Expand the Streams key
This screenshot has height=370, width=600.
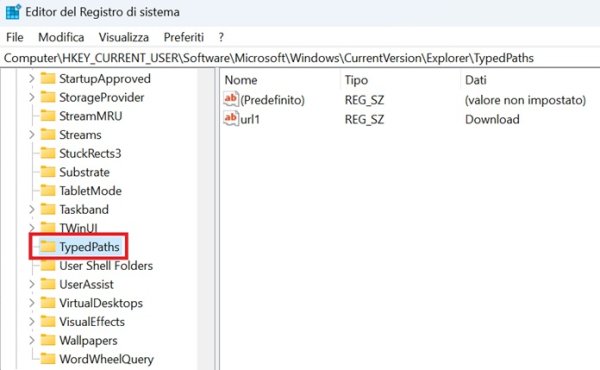point(32,135)
